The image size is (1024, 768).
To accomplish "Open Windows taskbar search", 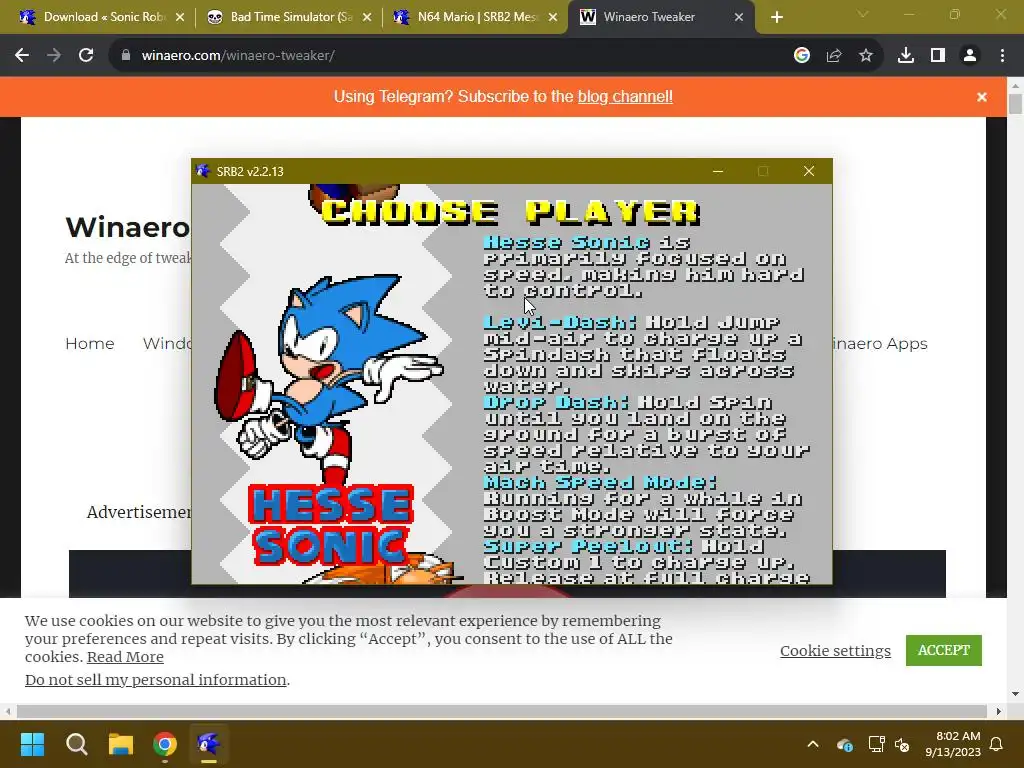I will click(76, 744).
